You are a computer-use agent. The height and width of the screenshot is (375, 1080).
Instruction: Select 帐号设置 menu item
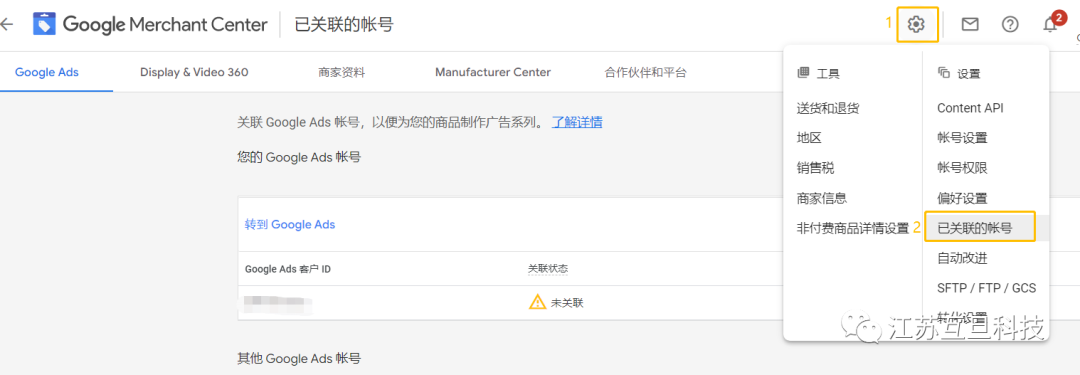coord(962,138)
